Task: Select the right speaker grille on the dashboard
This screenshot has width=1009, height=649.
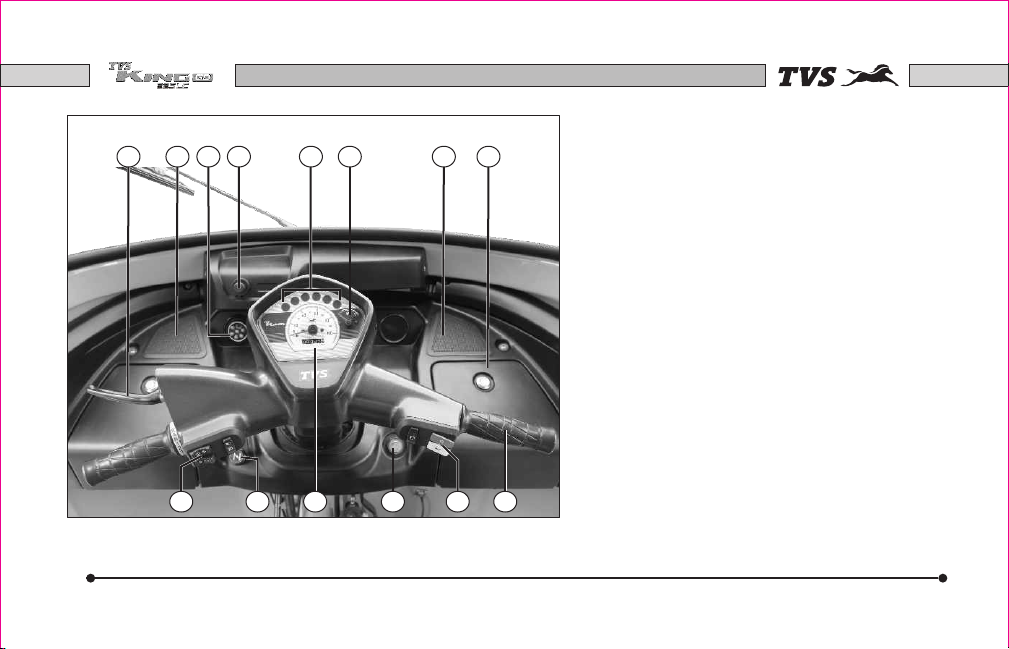Action: pos(456,332)
